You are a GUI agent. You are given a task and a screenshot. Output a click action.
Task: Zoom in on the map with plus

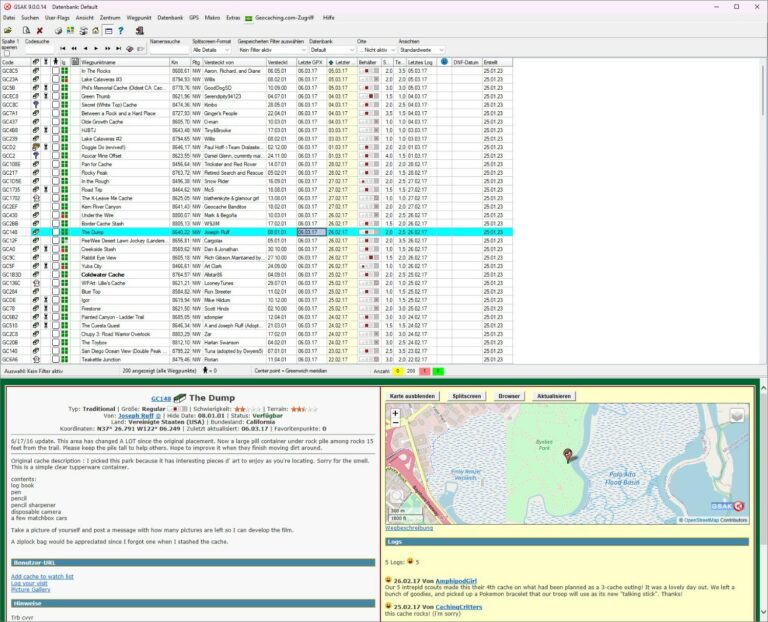coord(395,413)
